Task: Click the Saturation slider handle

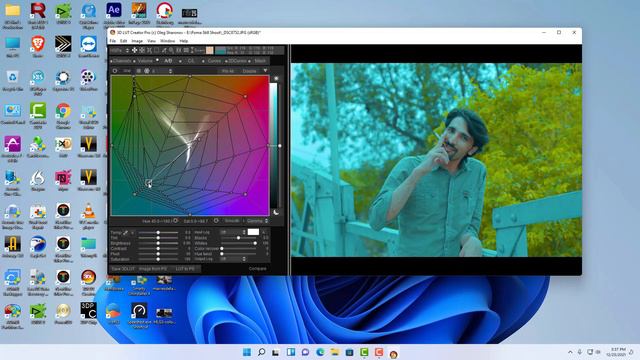Action: pos(158,259)
